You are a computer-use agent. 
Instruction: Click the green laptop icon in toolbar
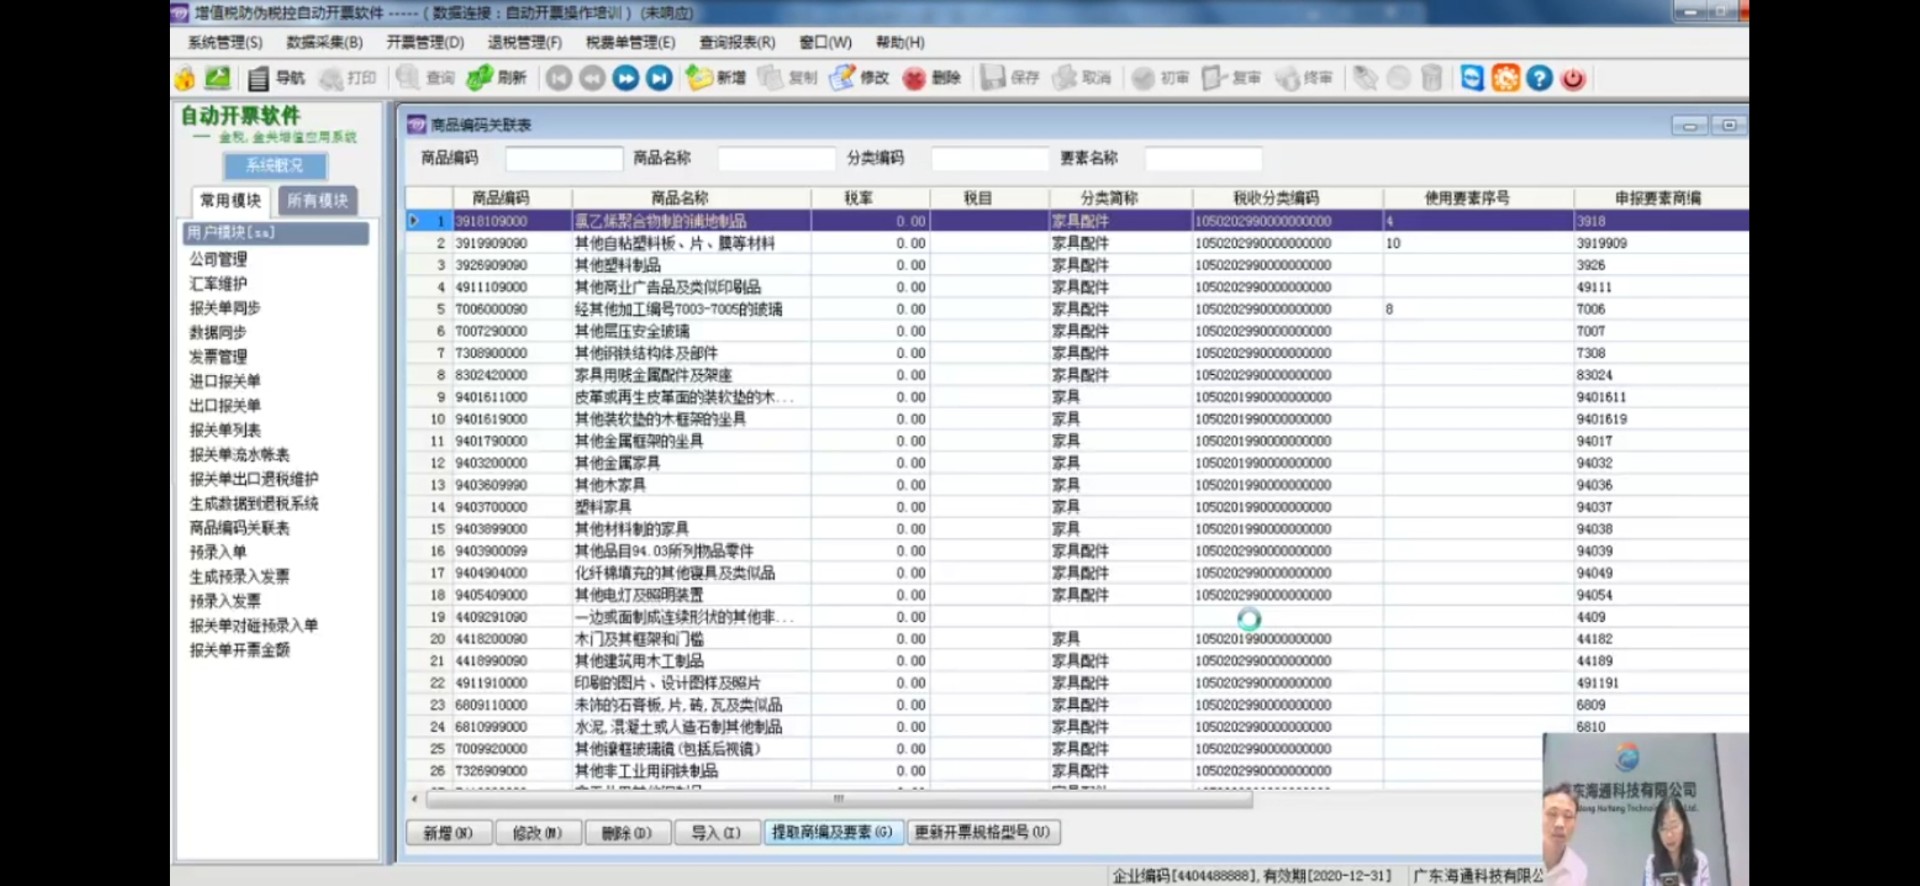(218, 78)
